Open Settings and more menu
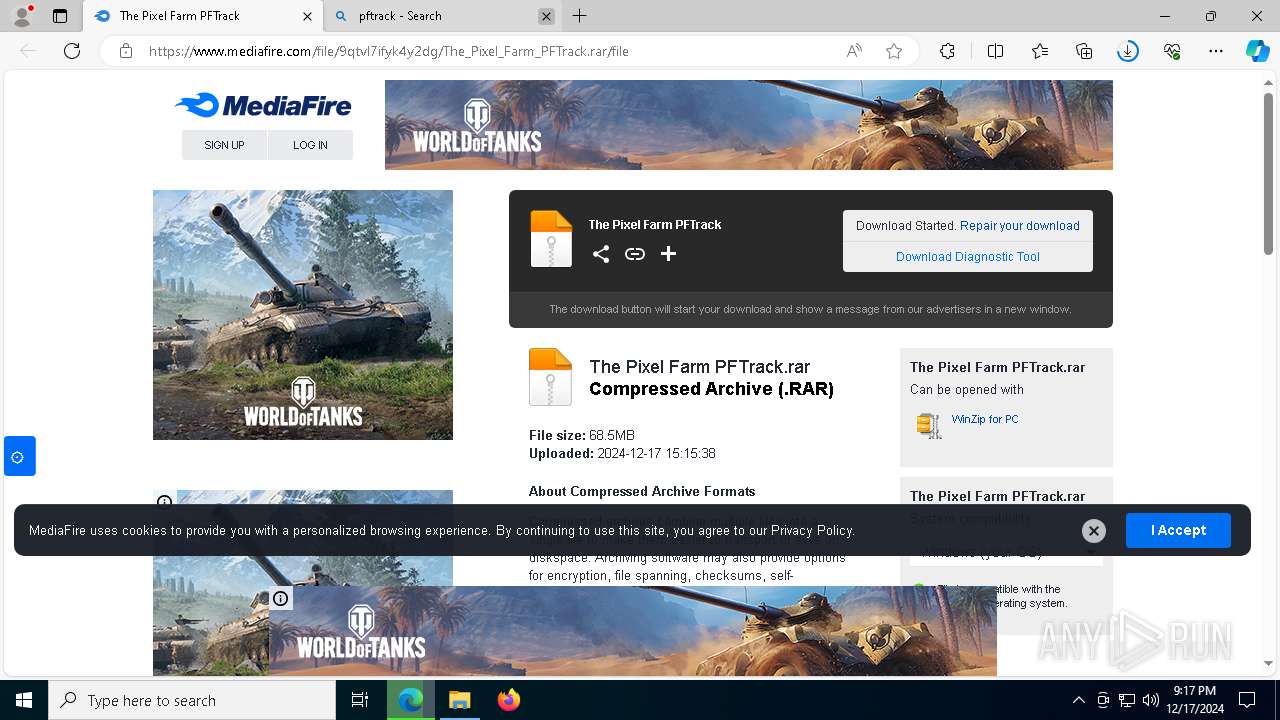 click(1216, 51)
